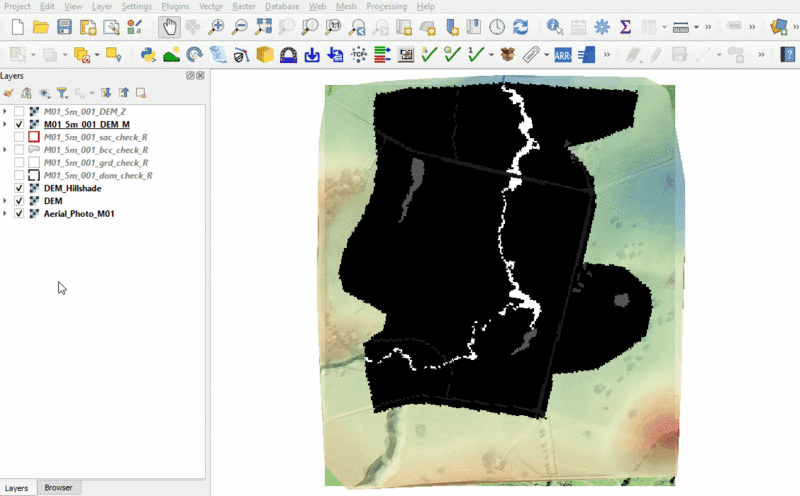Click the Save Project floppy icon

(64, 27)
